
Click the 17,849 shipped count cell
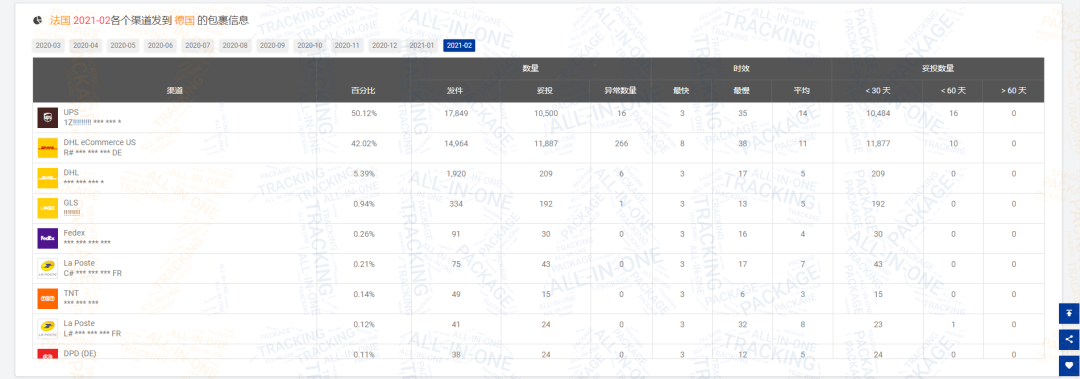457,113
